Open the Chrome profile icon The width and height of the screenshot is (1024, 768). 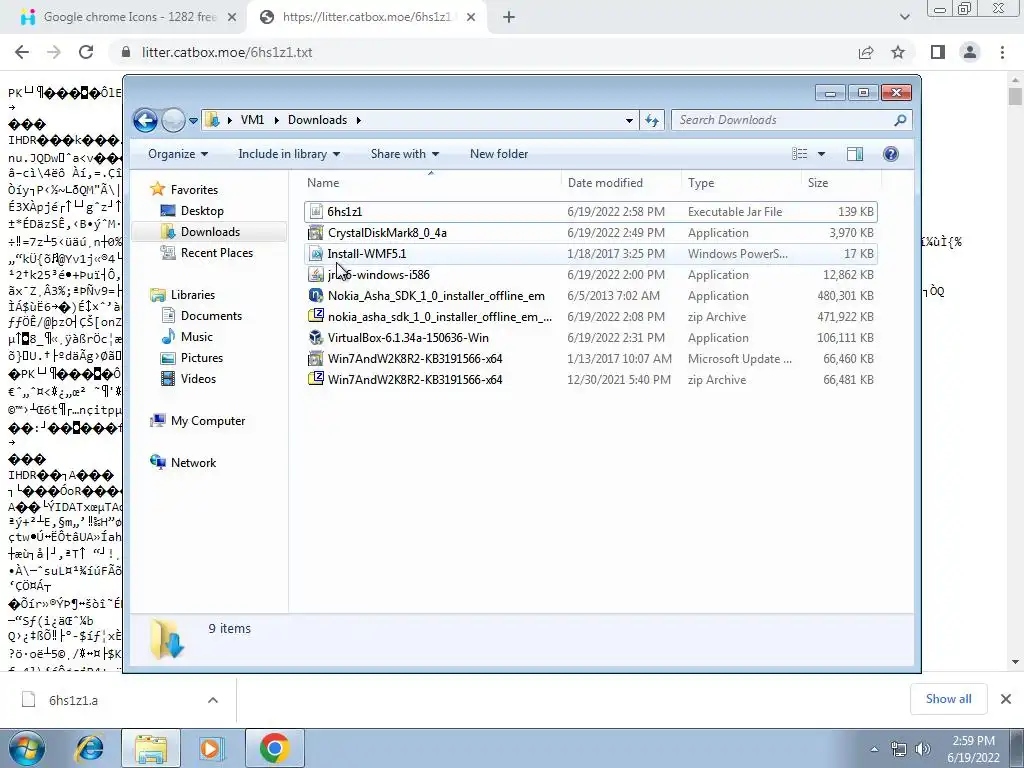[970, 52]
